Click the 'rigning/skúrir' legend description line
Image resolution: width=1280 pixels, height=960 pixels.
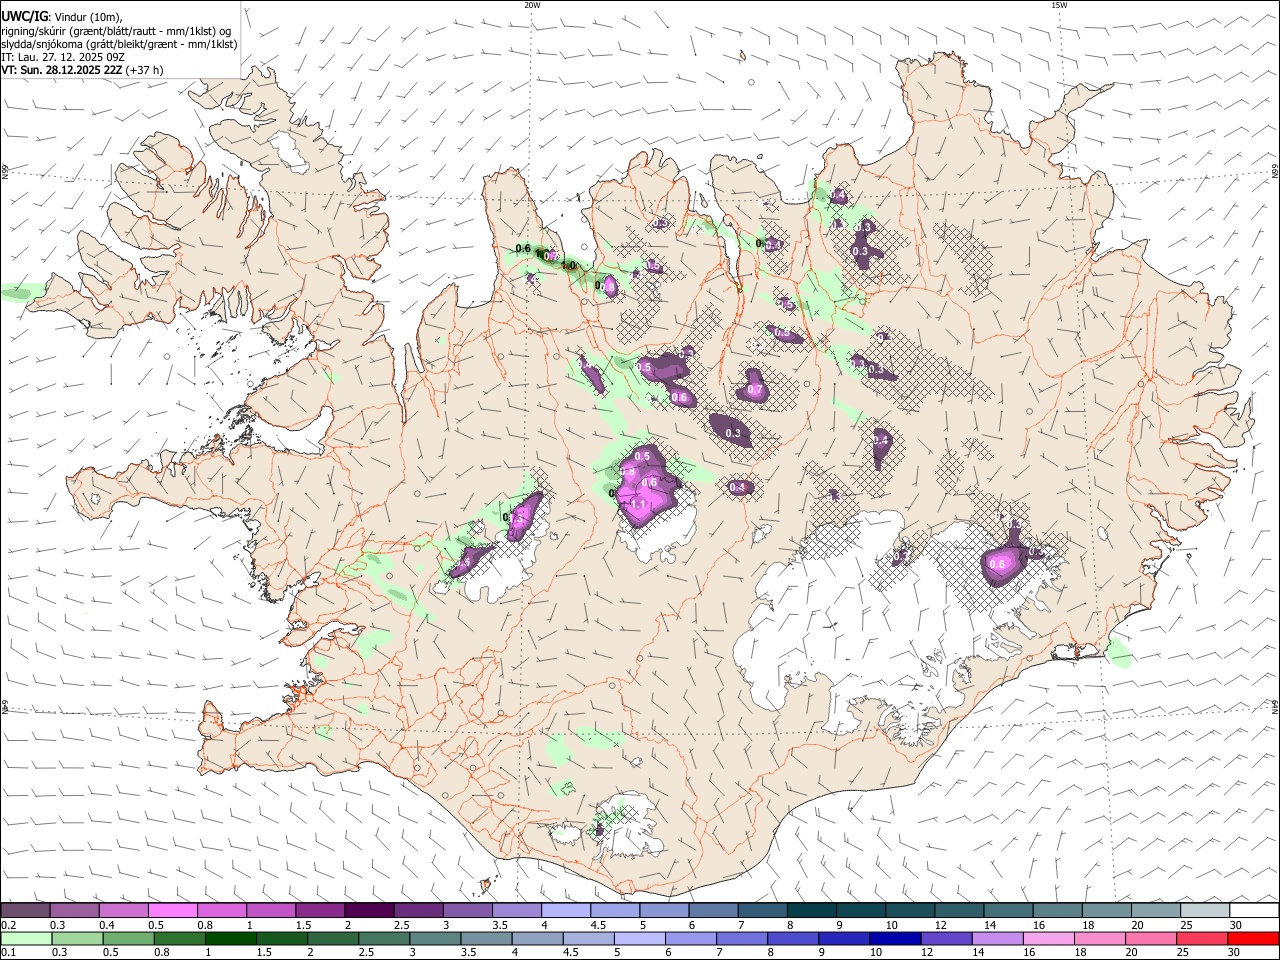coord(116,31)
